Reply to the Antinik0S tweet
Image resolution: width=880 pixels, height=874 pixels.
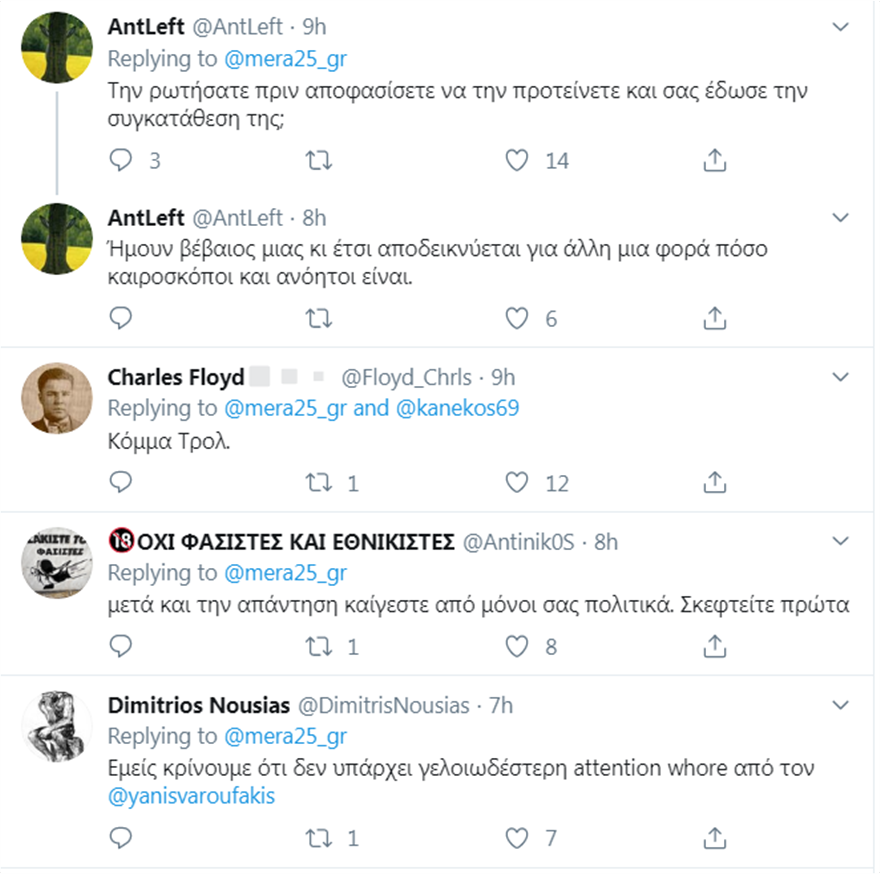[120, 646]
